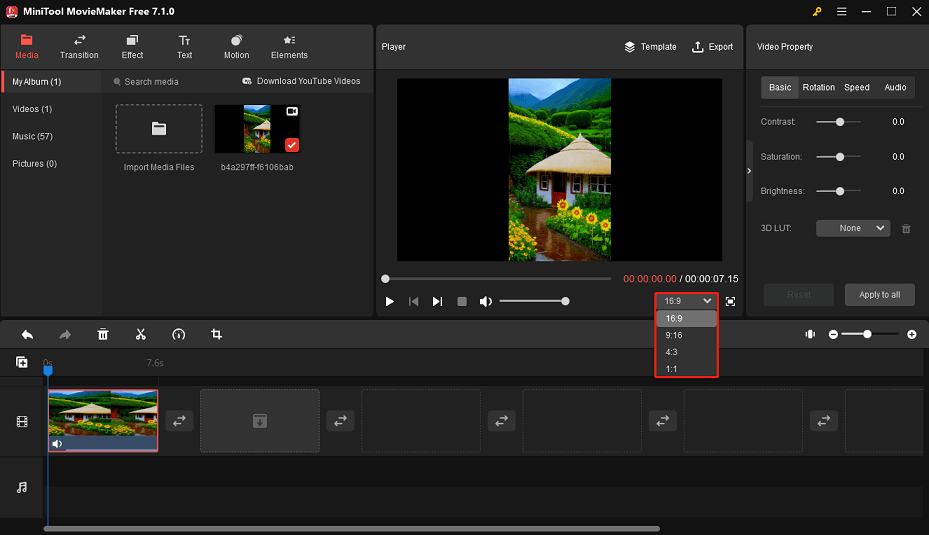Click the blue timeline playhead marker
The width and height of the screenshot is (929, 535).
[x=48, y=370]
